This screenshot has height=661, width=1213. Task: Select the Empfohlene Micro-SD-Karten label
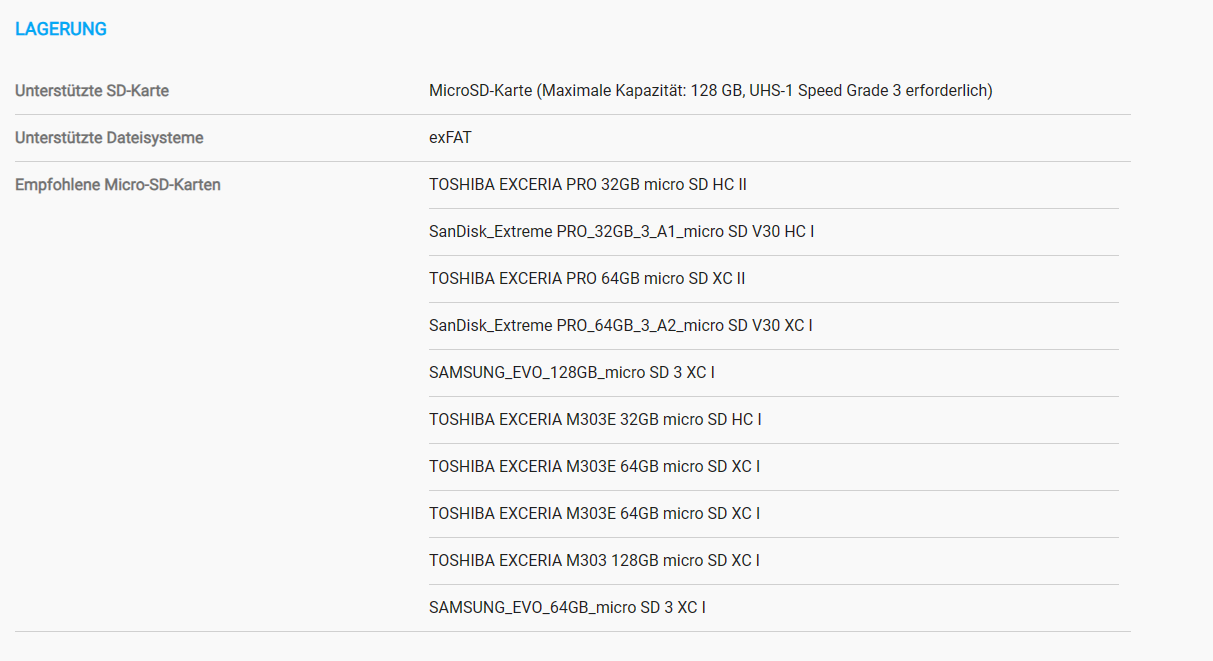[118, 185]
